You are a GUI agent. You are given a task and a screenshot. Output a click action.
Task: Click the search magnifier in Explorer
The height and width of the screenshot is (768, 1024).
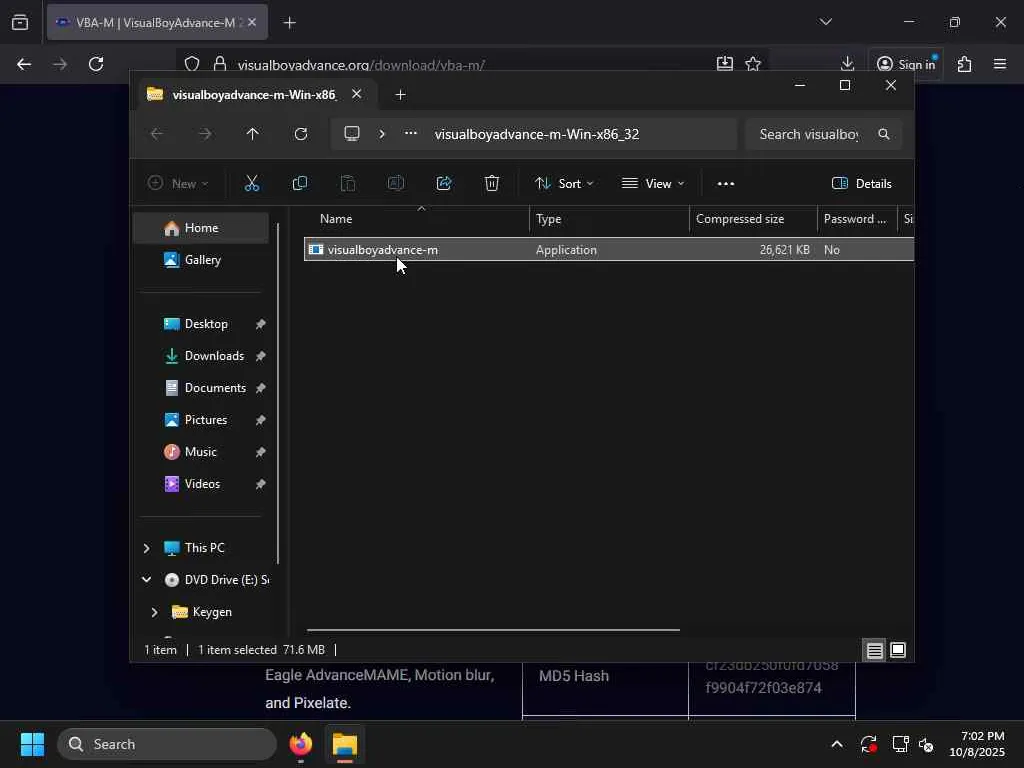(x=884, y=134)
